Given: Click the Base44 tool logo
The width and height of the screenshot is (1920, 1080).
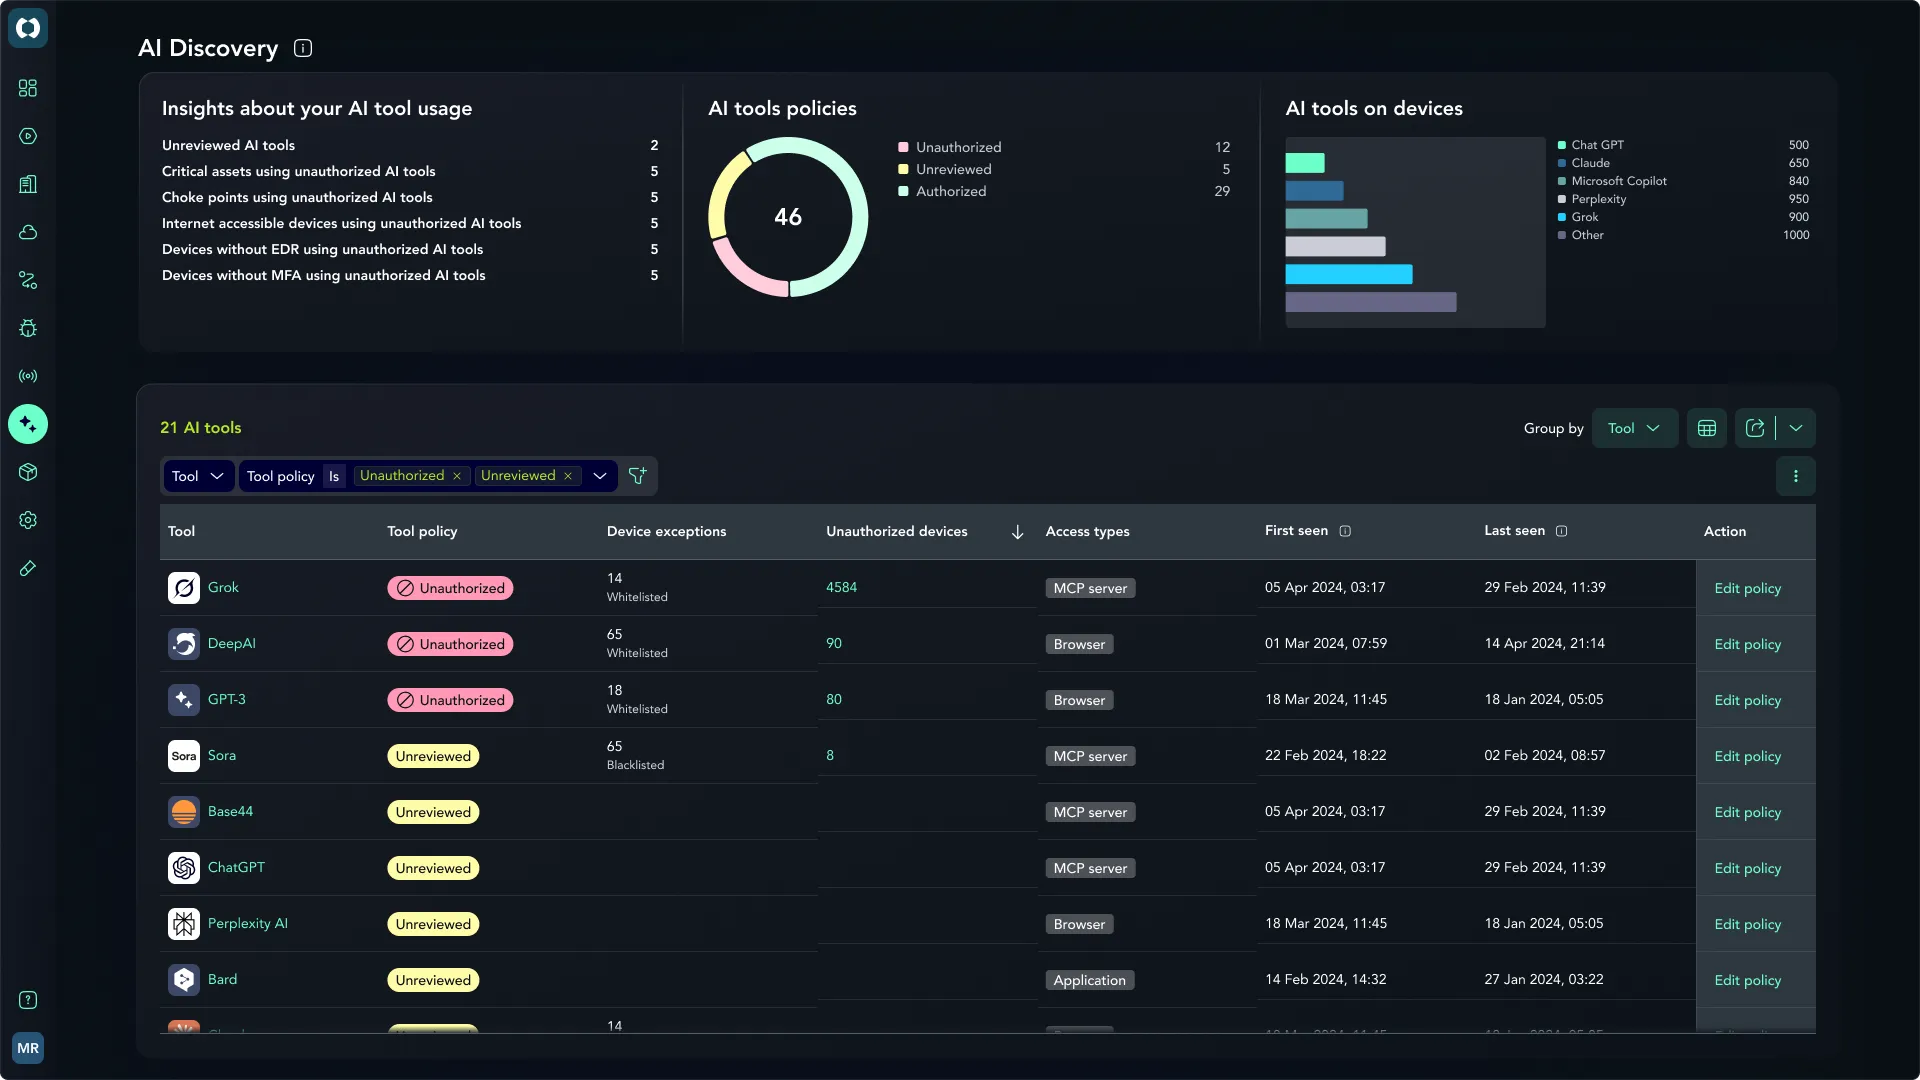Looking at the screenshot, I should [x=184, y=812].
